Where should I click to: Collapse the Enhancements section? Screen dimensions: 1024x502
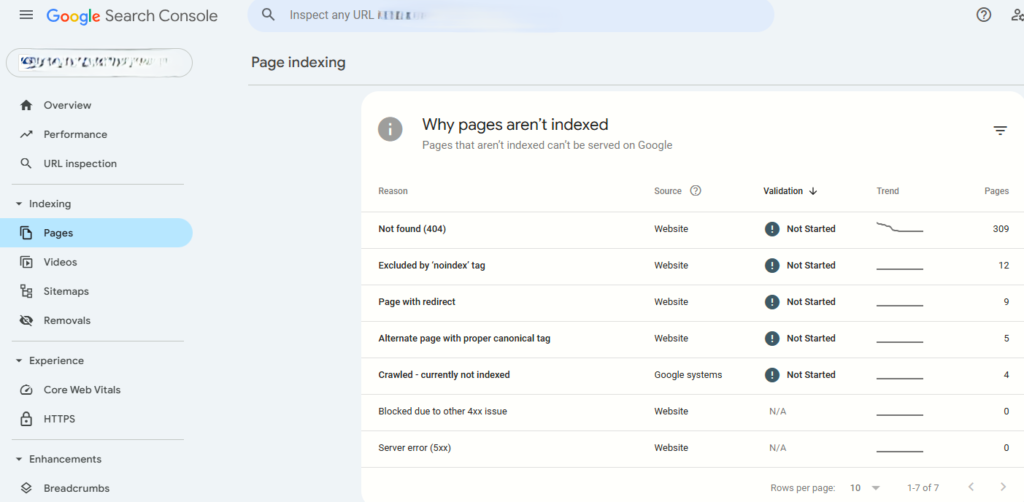pyautogui.click(x=19, y=459)
